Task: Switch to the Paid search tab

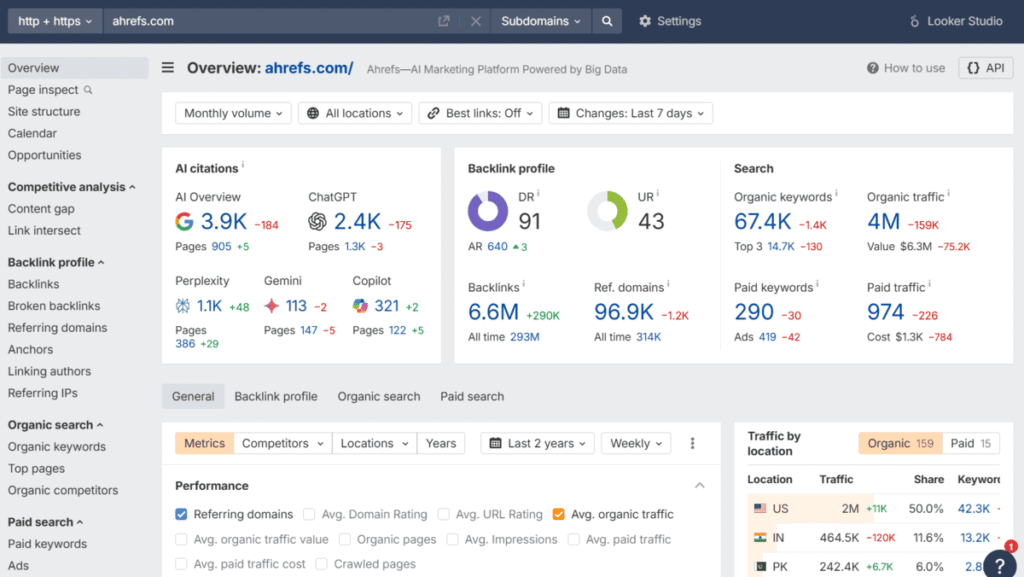Action: (471, 396)
